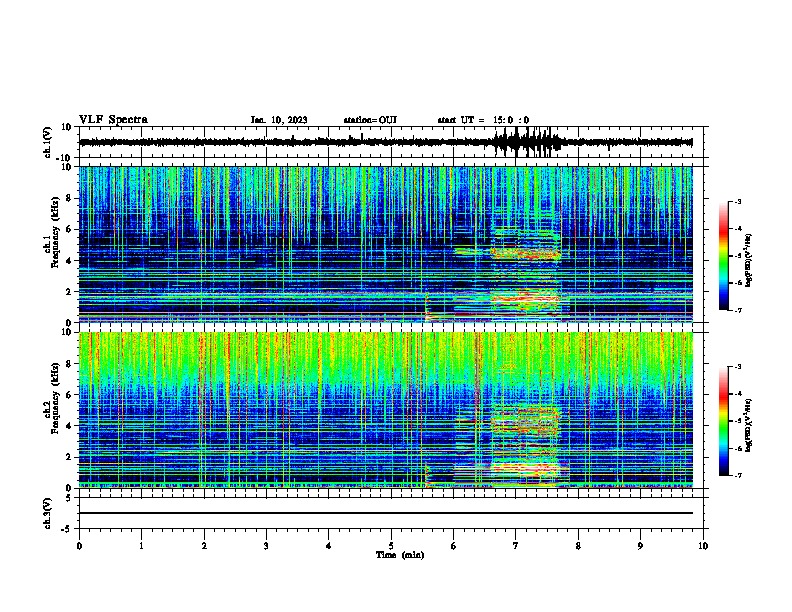Click the ch.1 spectrogram "8" kHz tick label
Image resolution: width=792 pixels, height=612 pixels.
tap(69, 198)
